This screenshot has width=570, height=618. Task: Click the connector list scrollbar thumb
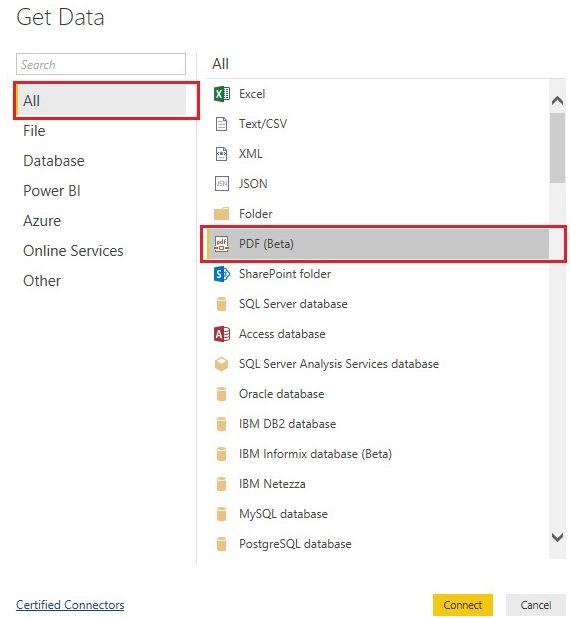557,148
